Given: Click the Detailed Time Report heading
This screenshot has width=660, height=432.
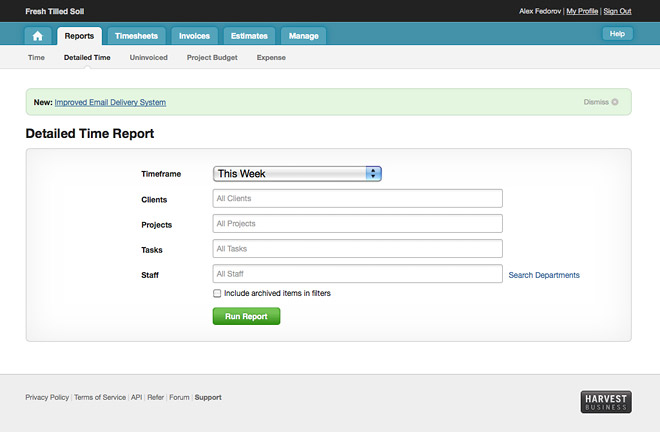Looking at the screenshot, I should pyautogui.click(x=90, y=133).
